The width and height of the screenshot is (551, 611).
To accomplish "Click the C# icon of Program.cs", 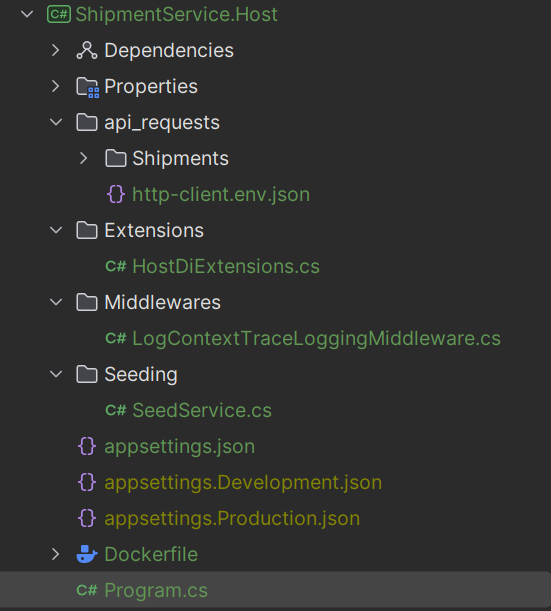I will click(x=87, y=590).
